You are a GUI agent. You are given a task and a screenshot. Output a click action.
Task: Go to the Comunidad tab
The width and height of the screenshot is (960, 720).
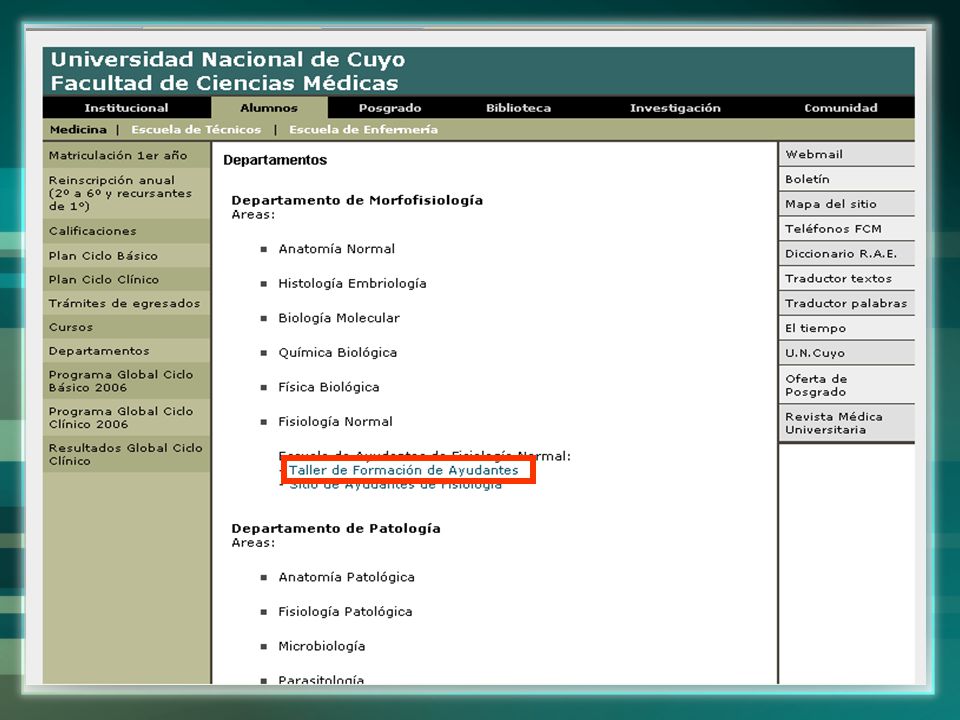click(841, 108)
